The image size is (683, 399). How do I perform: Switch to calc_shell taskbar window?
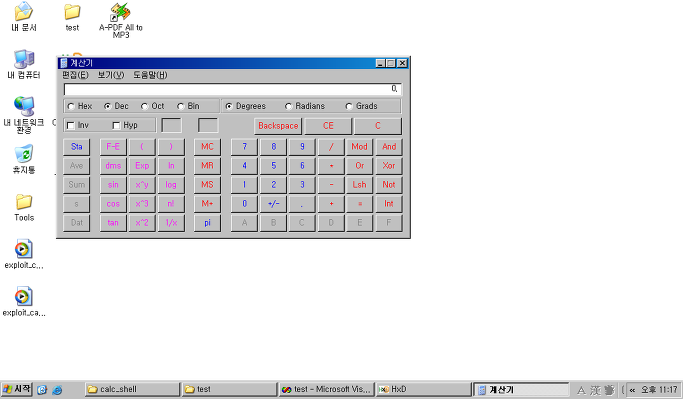(x=132, y=389)
